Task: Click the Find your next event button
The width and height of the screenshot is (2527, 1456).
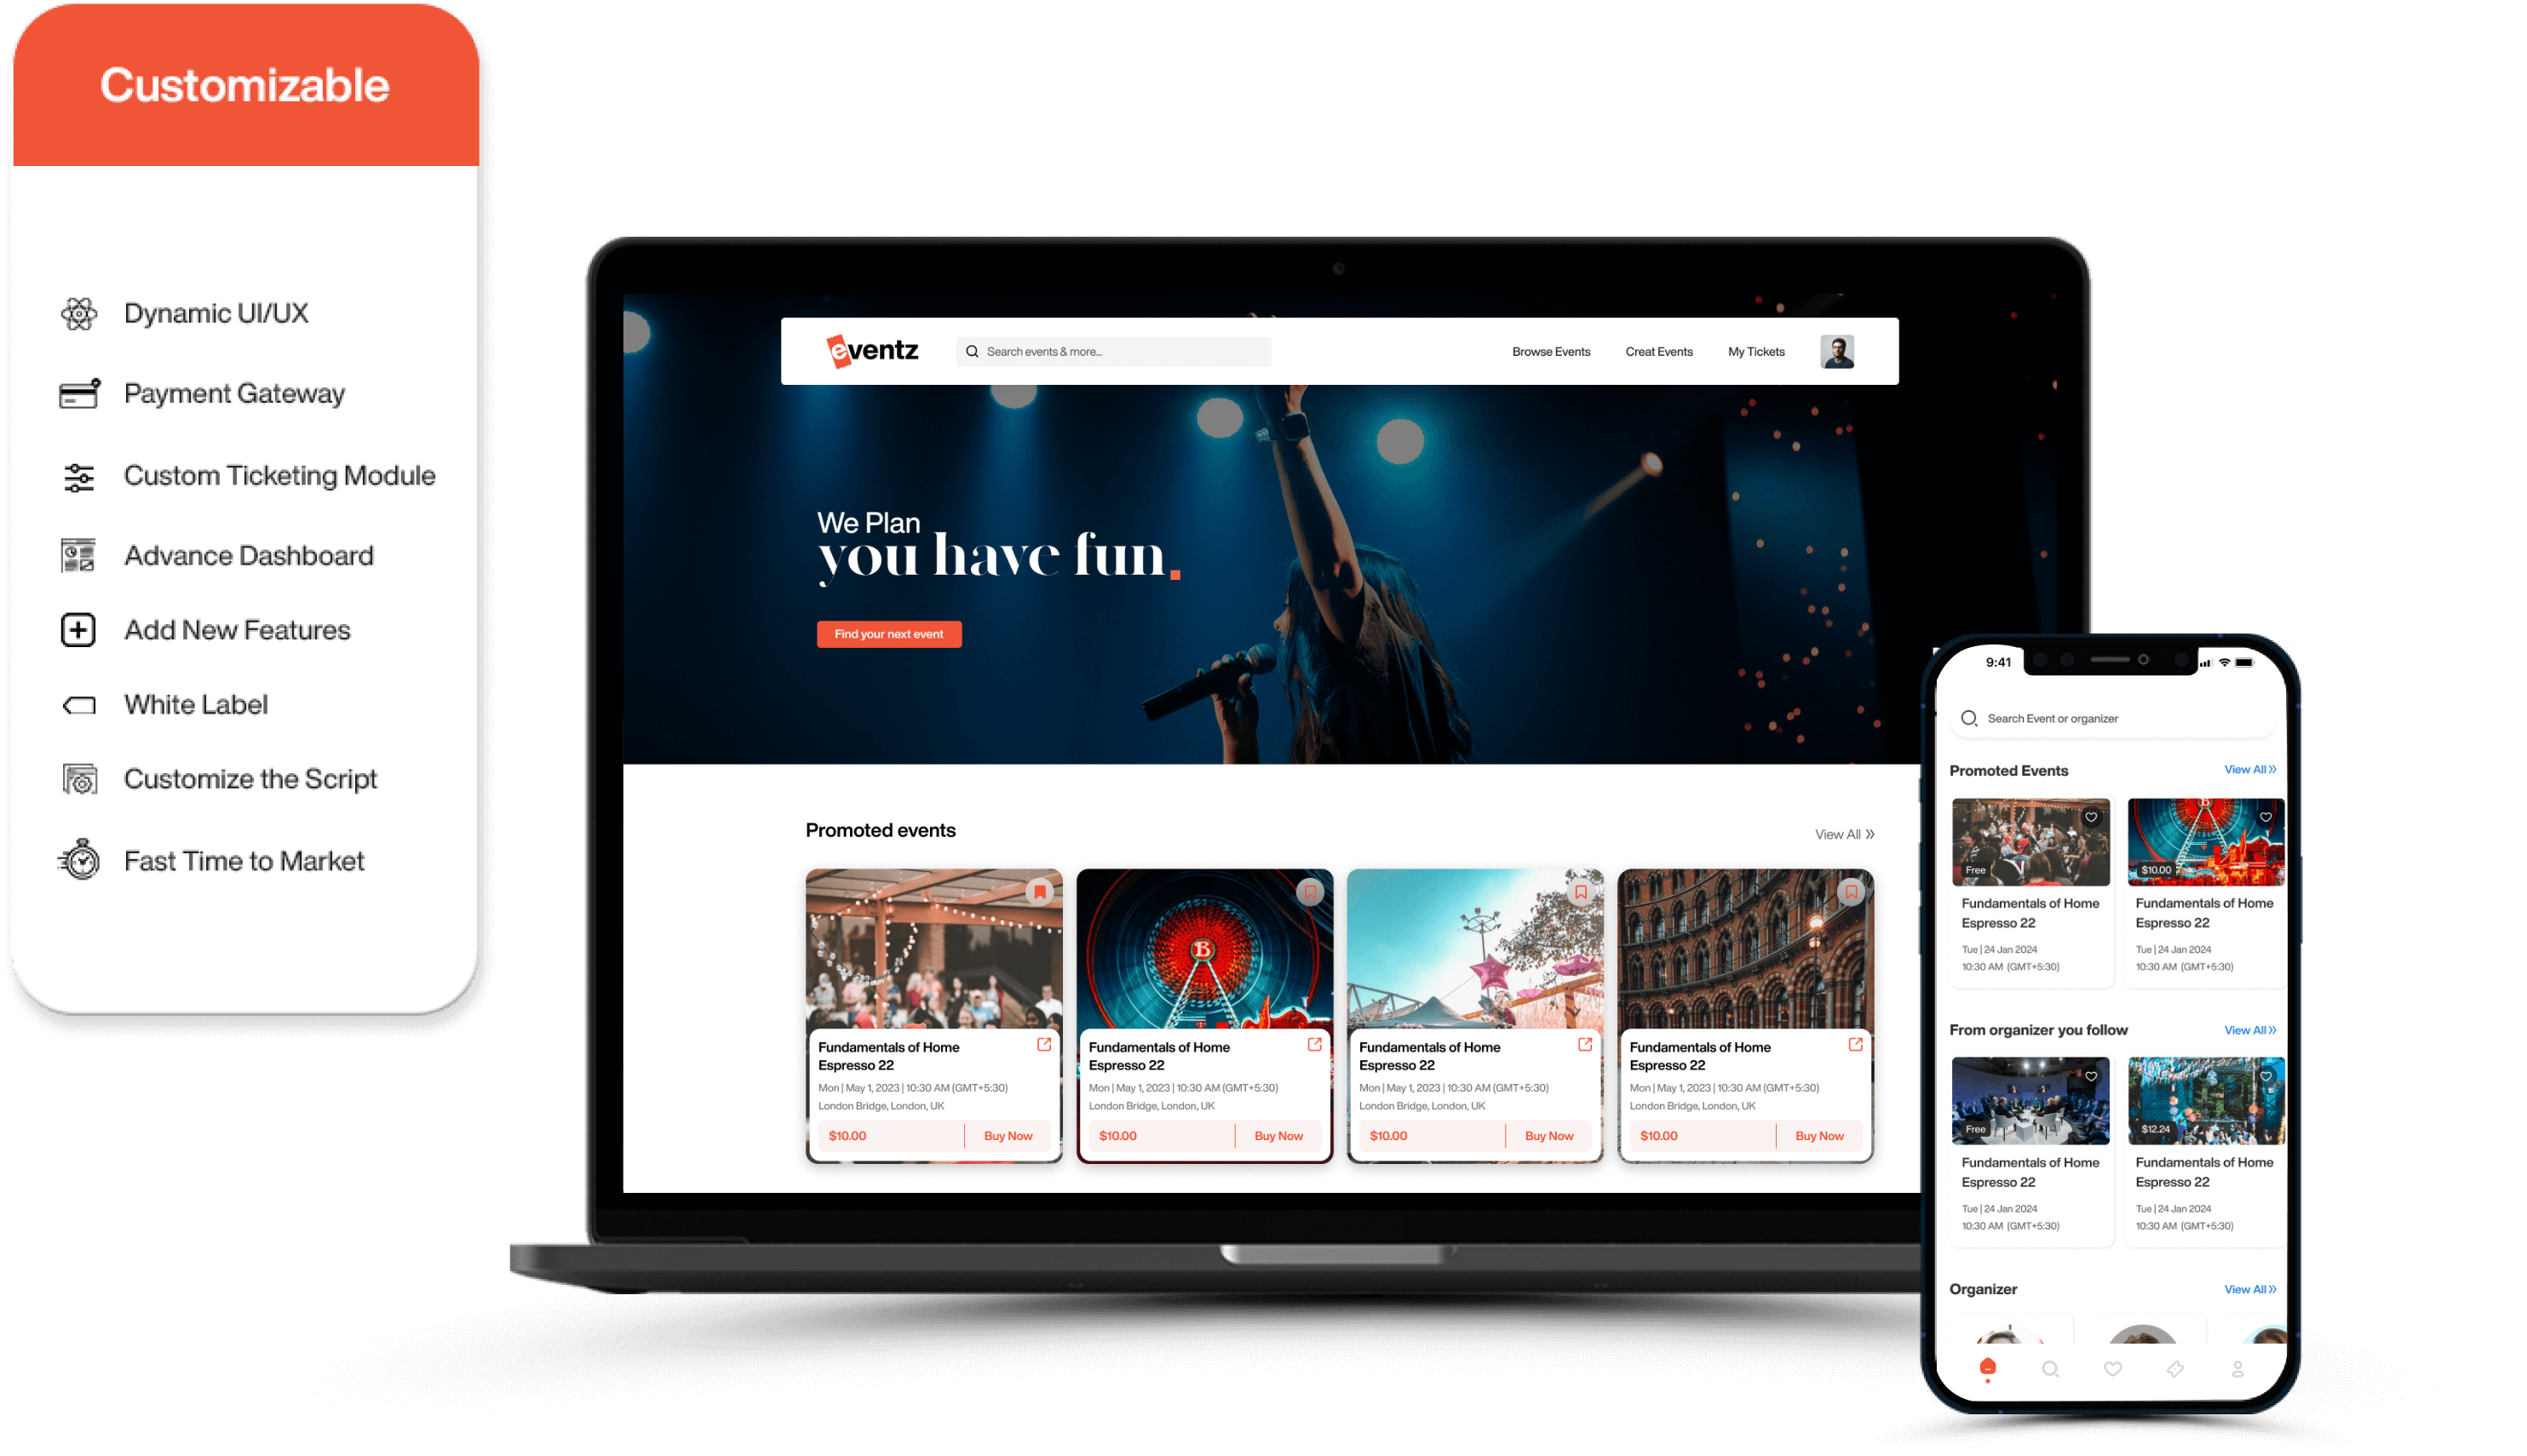Action: click(x=890, y=633)
